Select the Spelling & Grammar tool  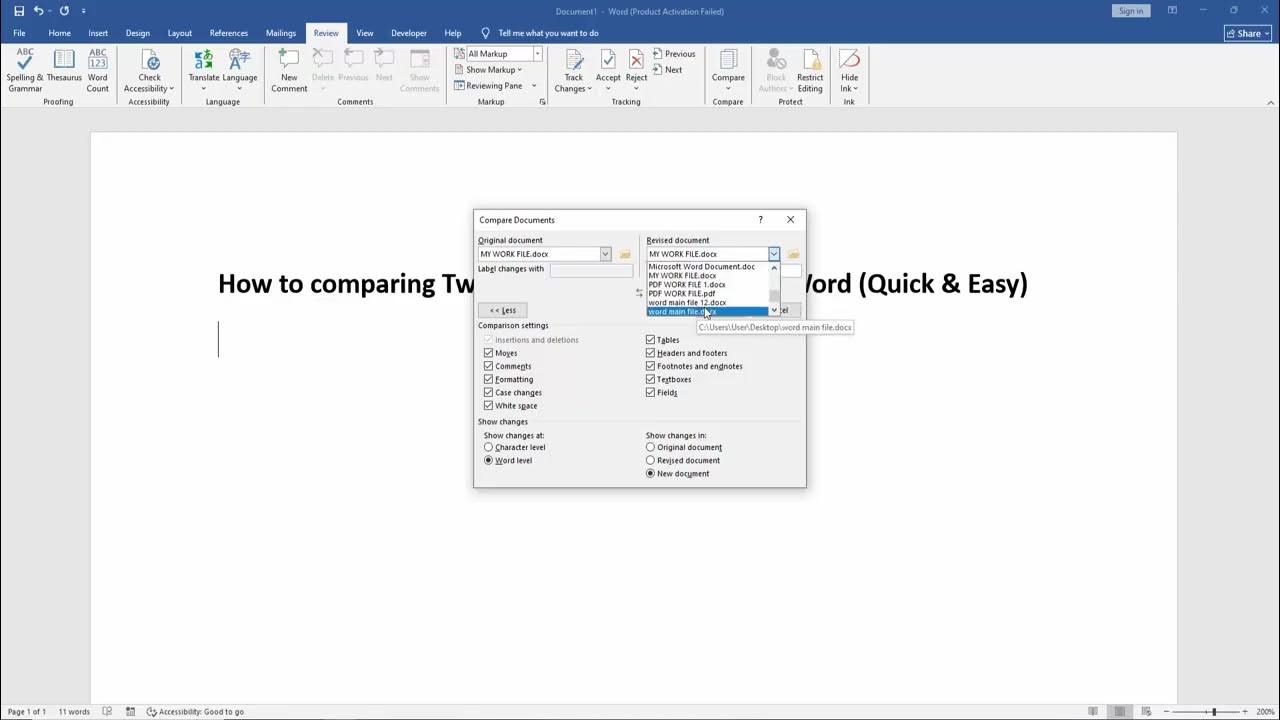[x=25, y=70]
